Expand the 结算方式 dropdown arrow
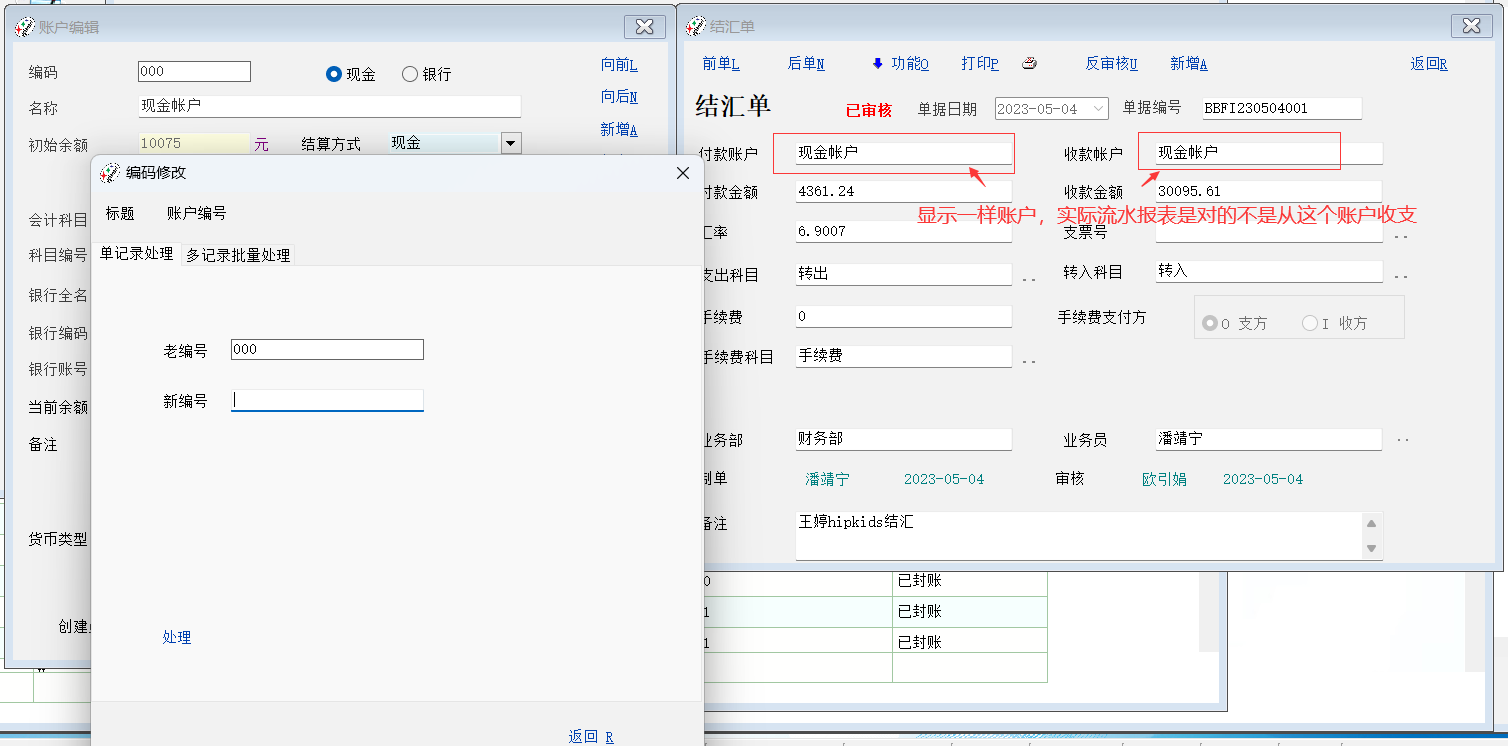 point(511,143)
